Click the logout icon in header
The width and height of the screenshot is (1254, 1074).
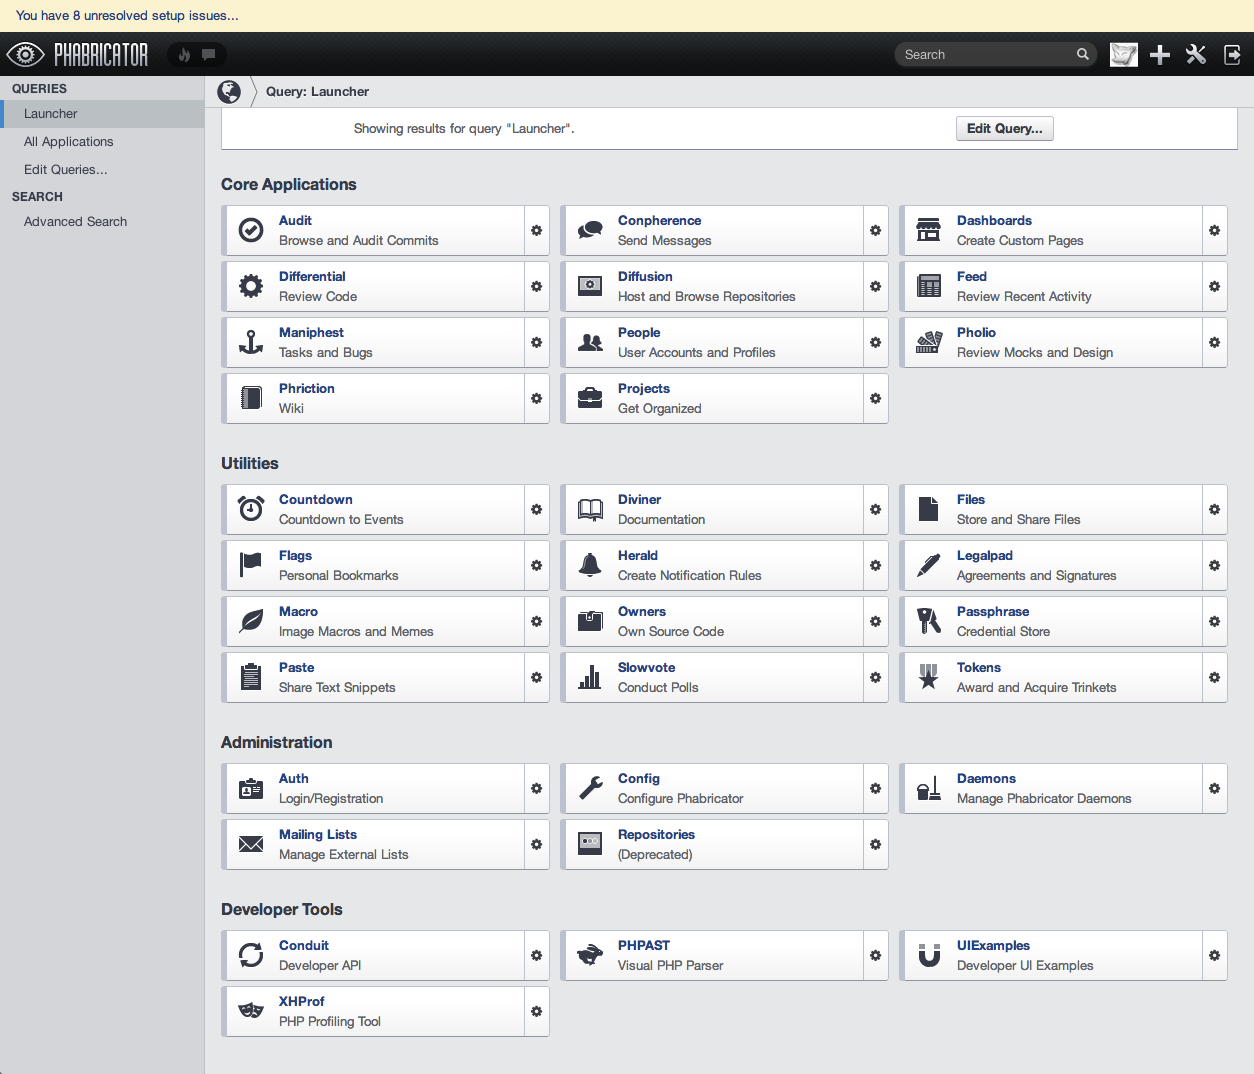coord(1233,55)
